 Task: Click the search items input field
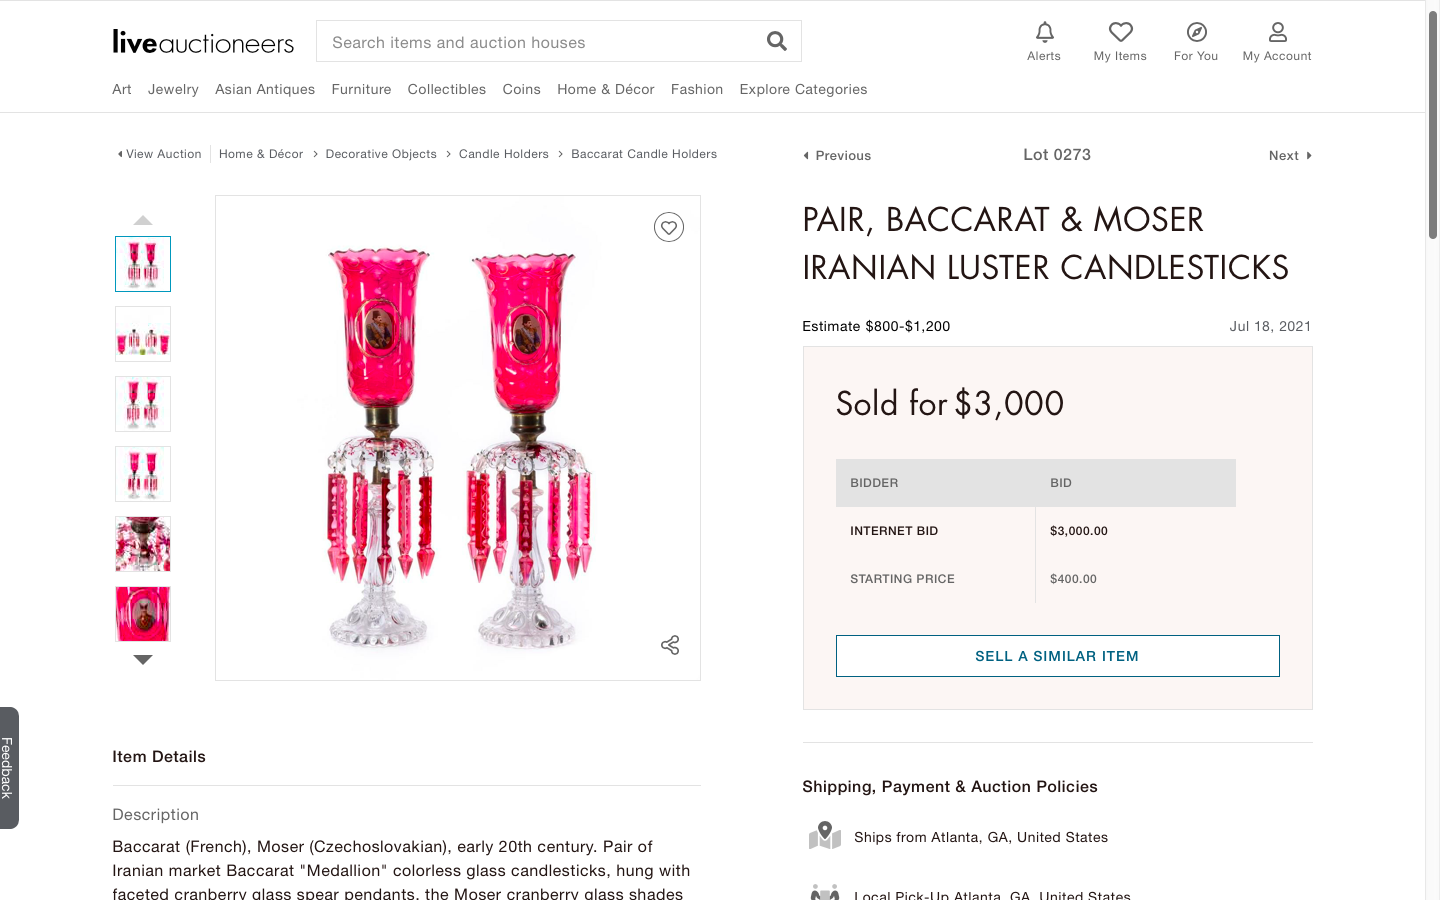pos(540,42)
